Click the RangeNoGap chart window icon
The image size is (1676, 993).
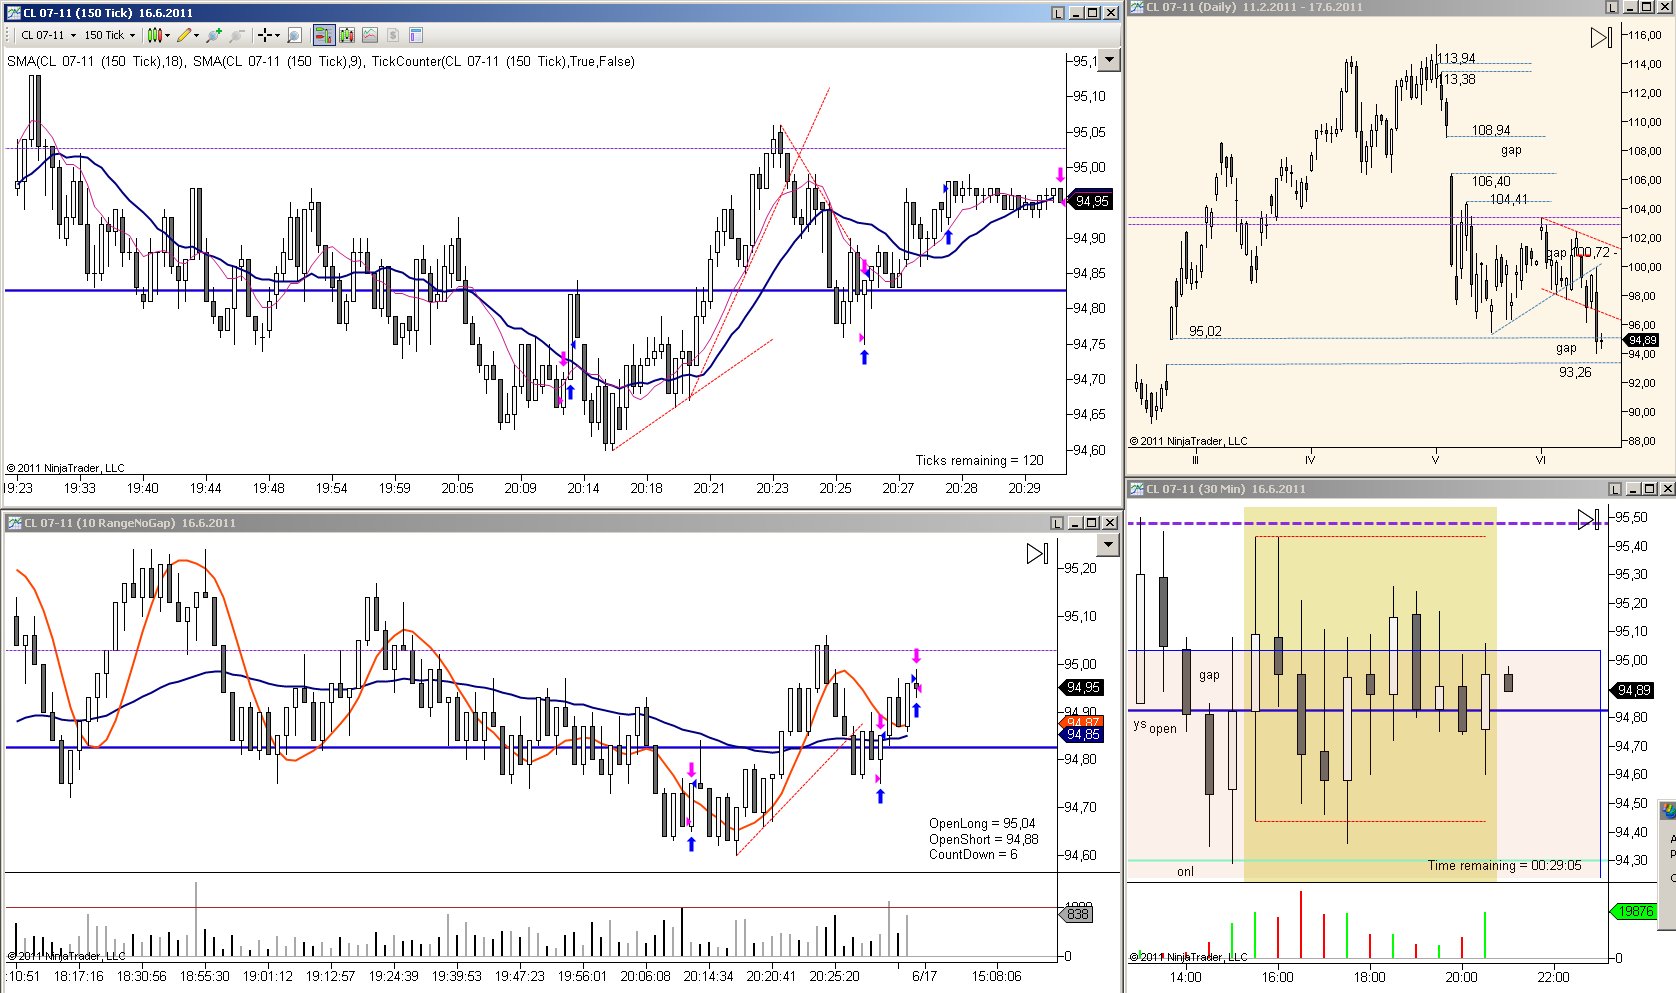[x=13, y=522]
